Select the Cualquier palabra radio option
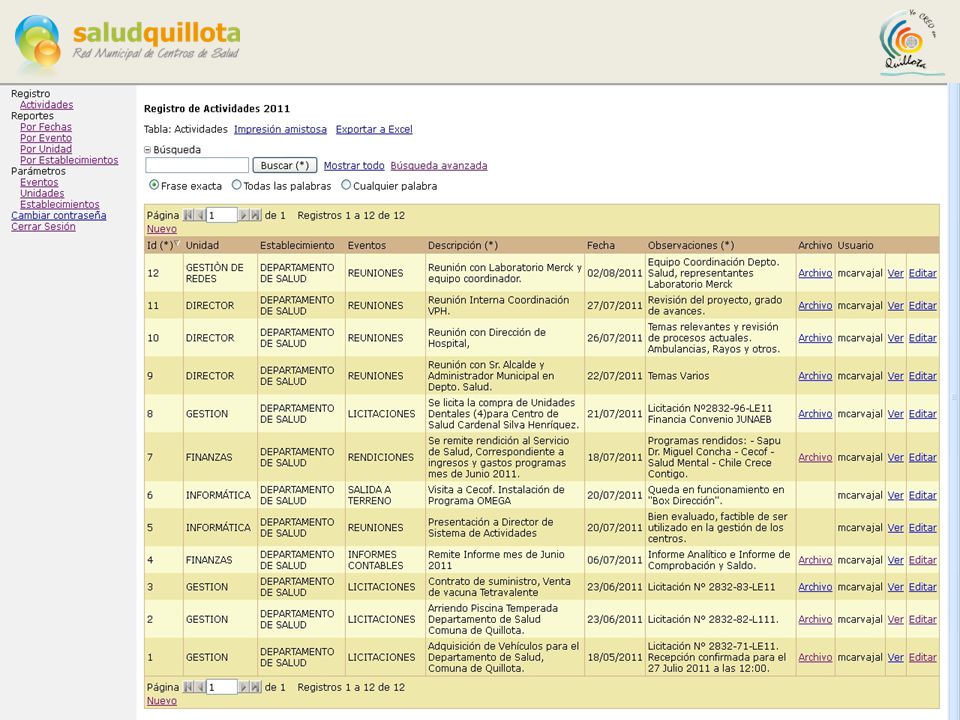The image size is (960, 720). [346, 185]
